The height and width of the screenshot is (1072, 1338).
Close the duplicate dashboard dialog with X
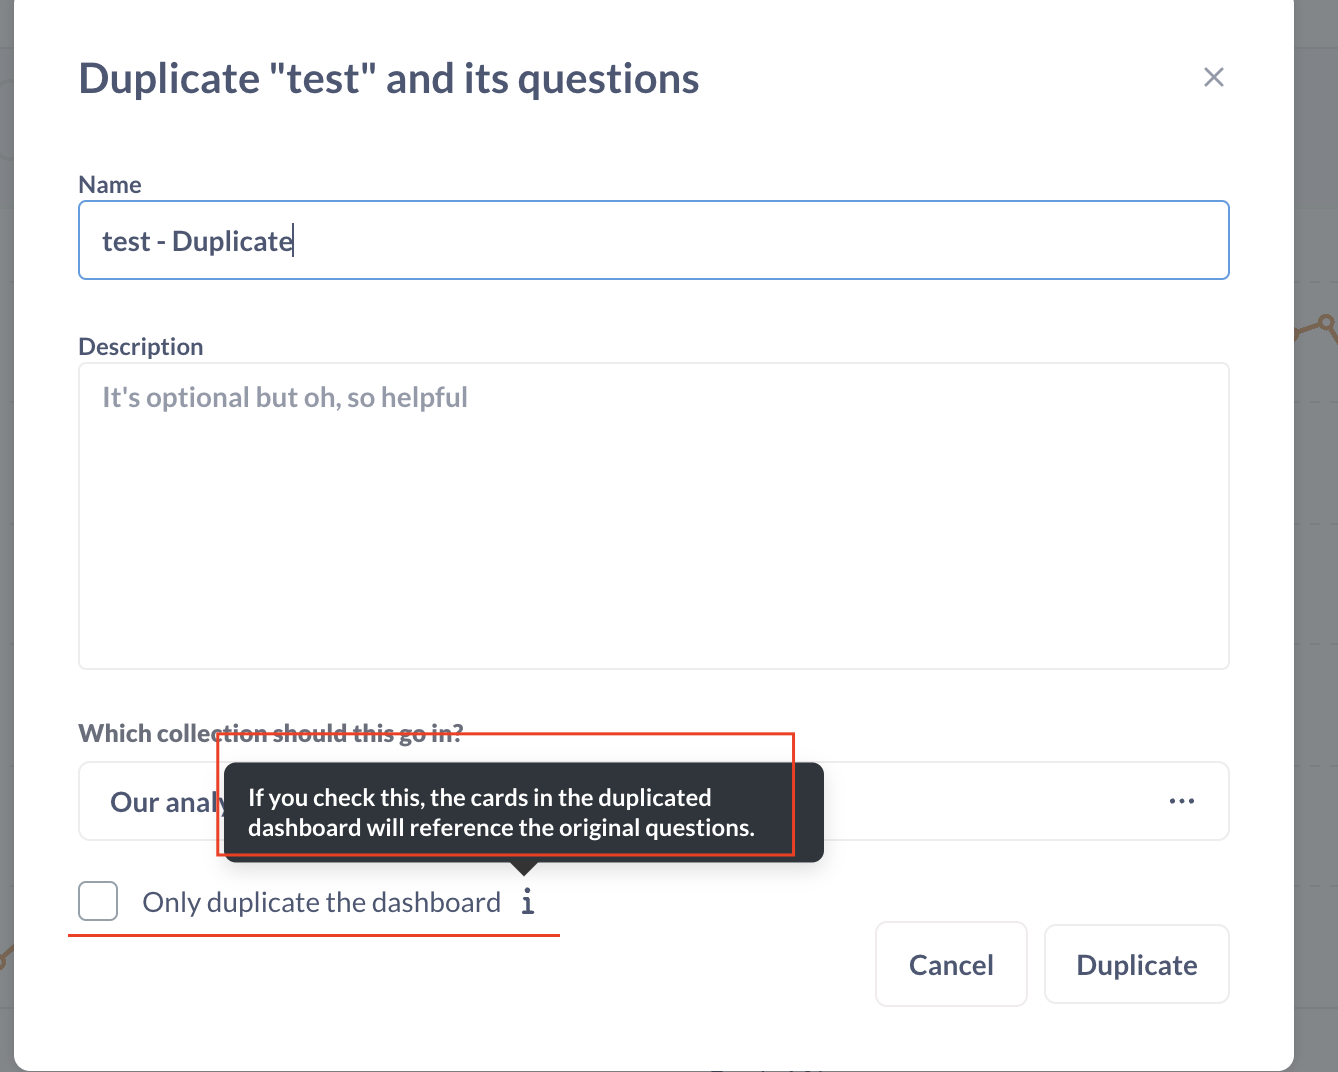coord(1214,77)
